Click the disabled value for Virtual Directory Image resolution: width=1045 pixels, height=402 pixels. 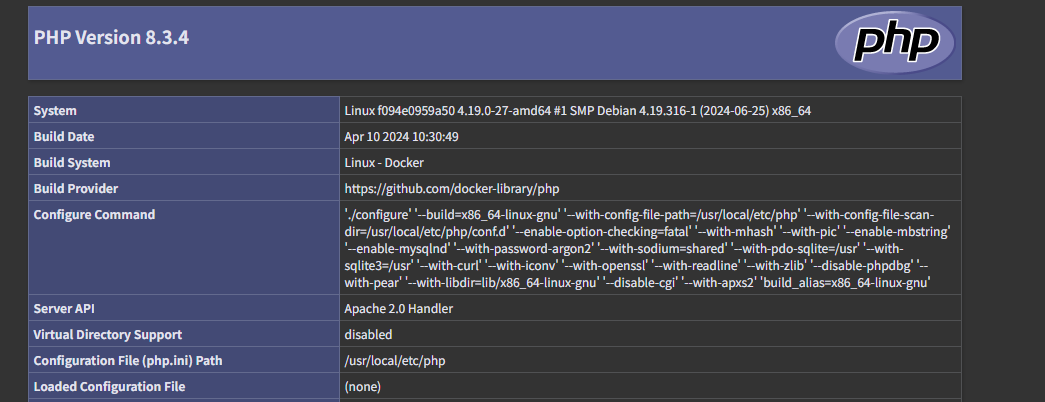(368, 335)
